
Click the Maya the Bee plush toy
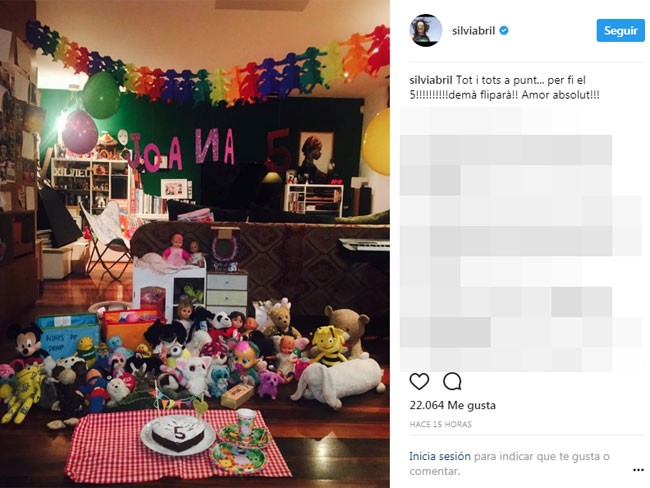pos(329,346)
